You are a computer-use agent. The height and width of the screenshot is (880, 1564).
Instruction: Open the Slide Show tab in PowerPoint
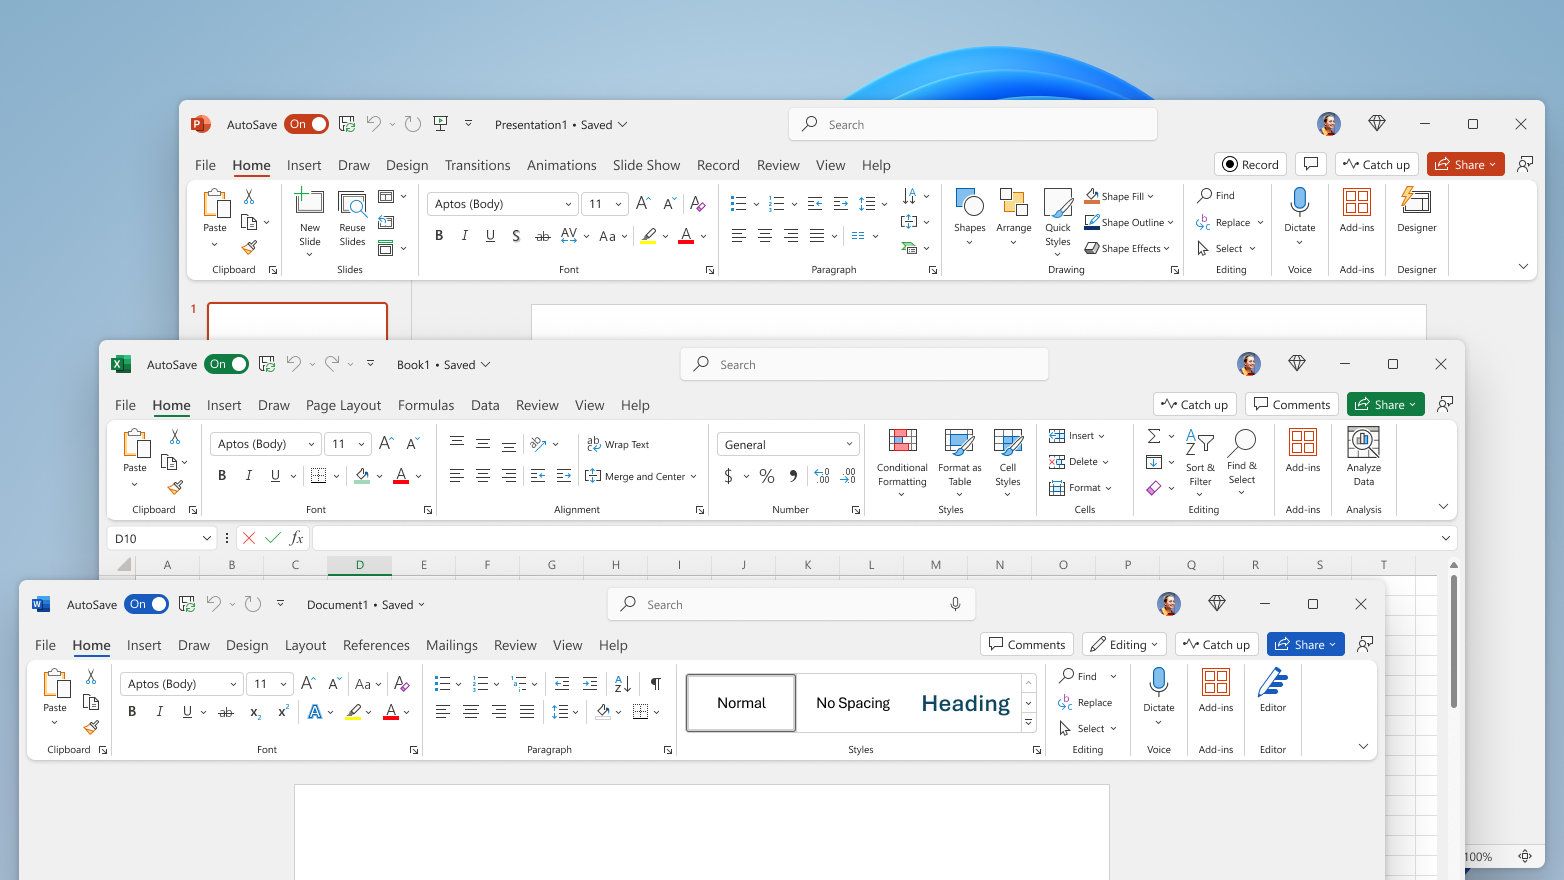pyautogui.click(x=646, y=165)
